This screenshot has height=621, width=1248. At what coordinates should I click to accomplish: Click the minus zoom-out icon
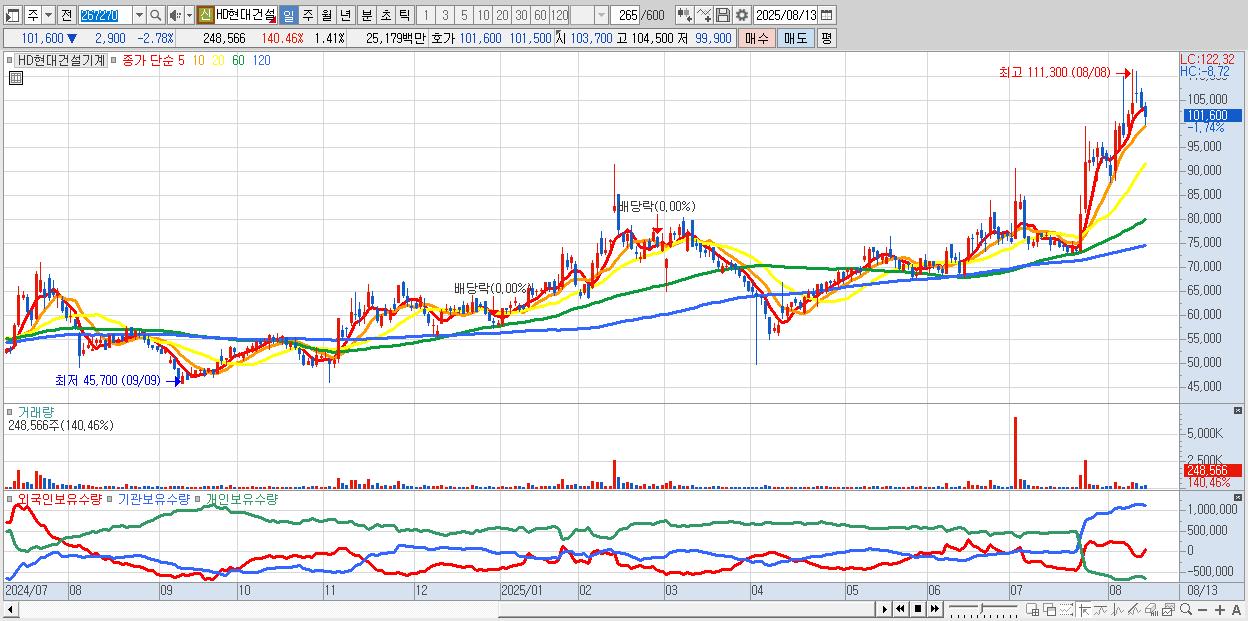[x=1202, y=610]
